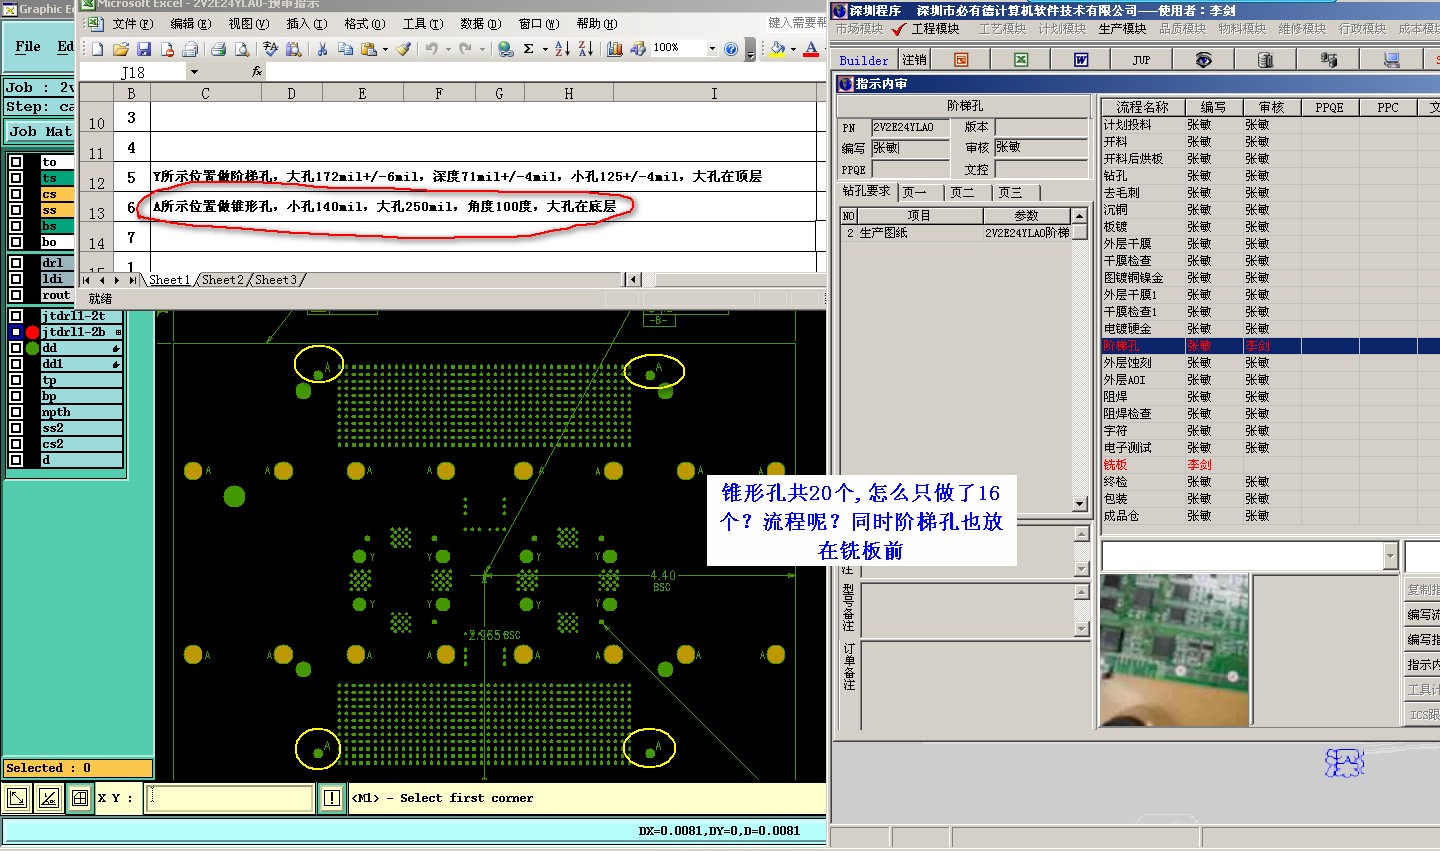Click the drilling requirements list scrollbar down arrow

tap(1079, 504)
